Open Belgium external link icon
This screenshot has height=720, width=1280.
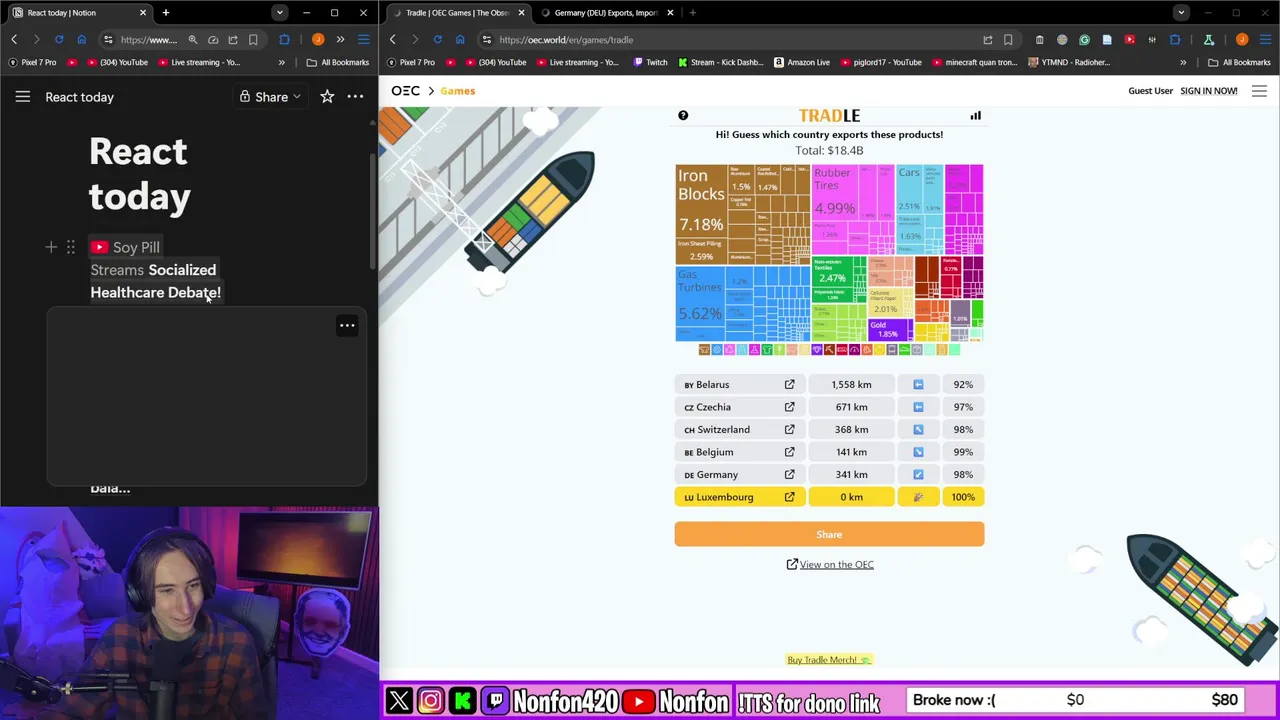click(x=789, y=452)
